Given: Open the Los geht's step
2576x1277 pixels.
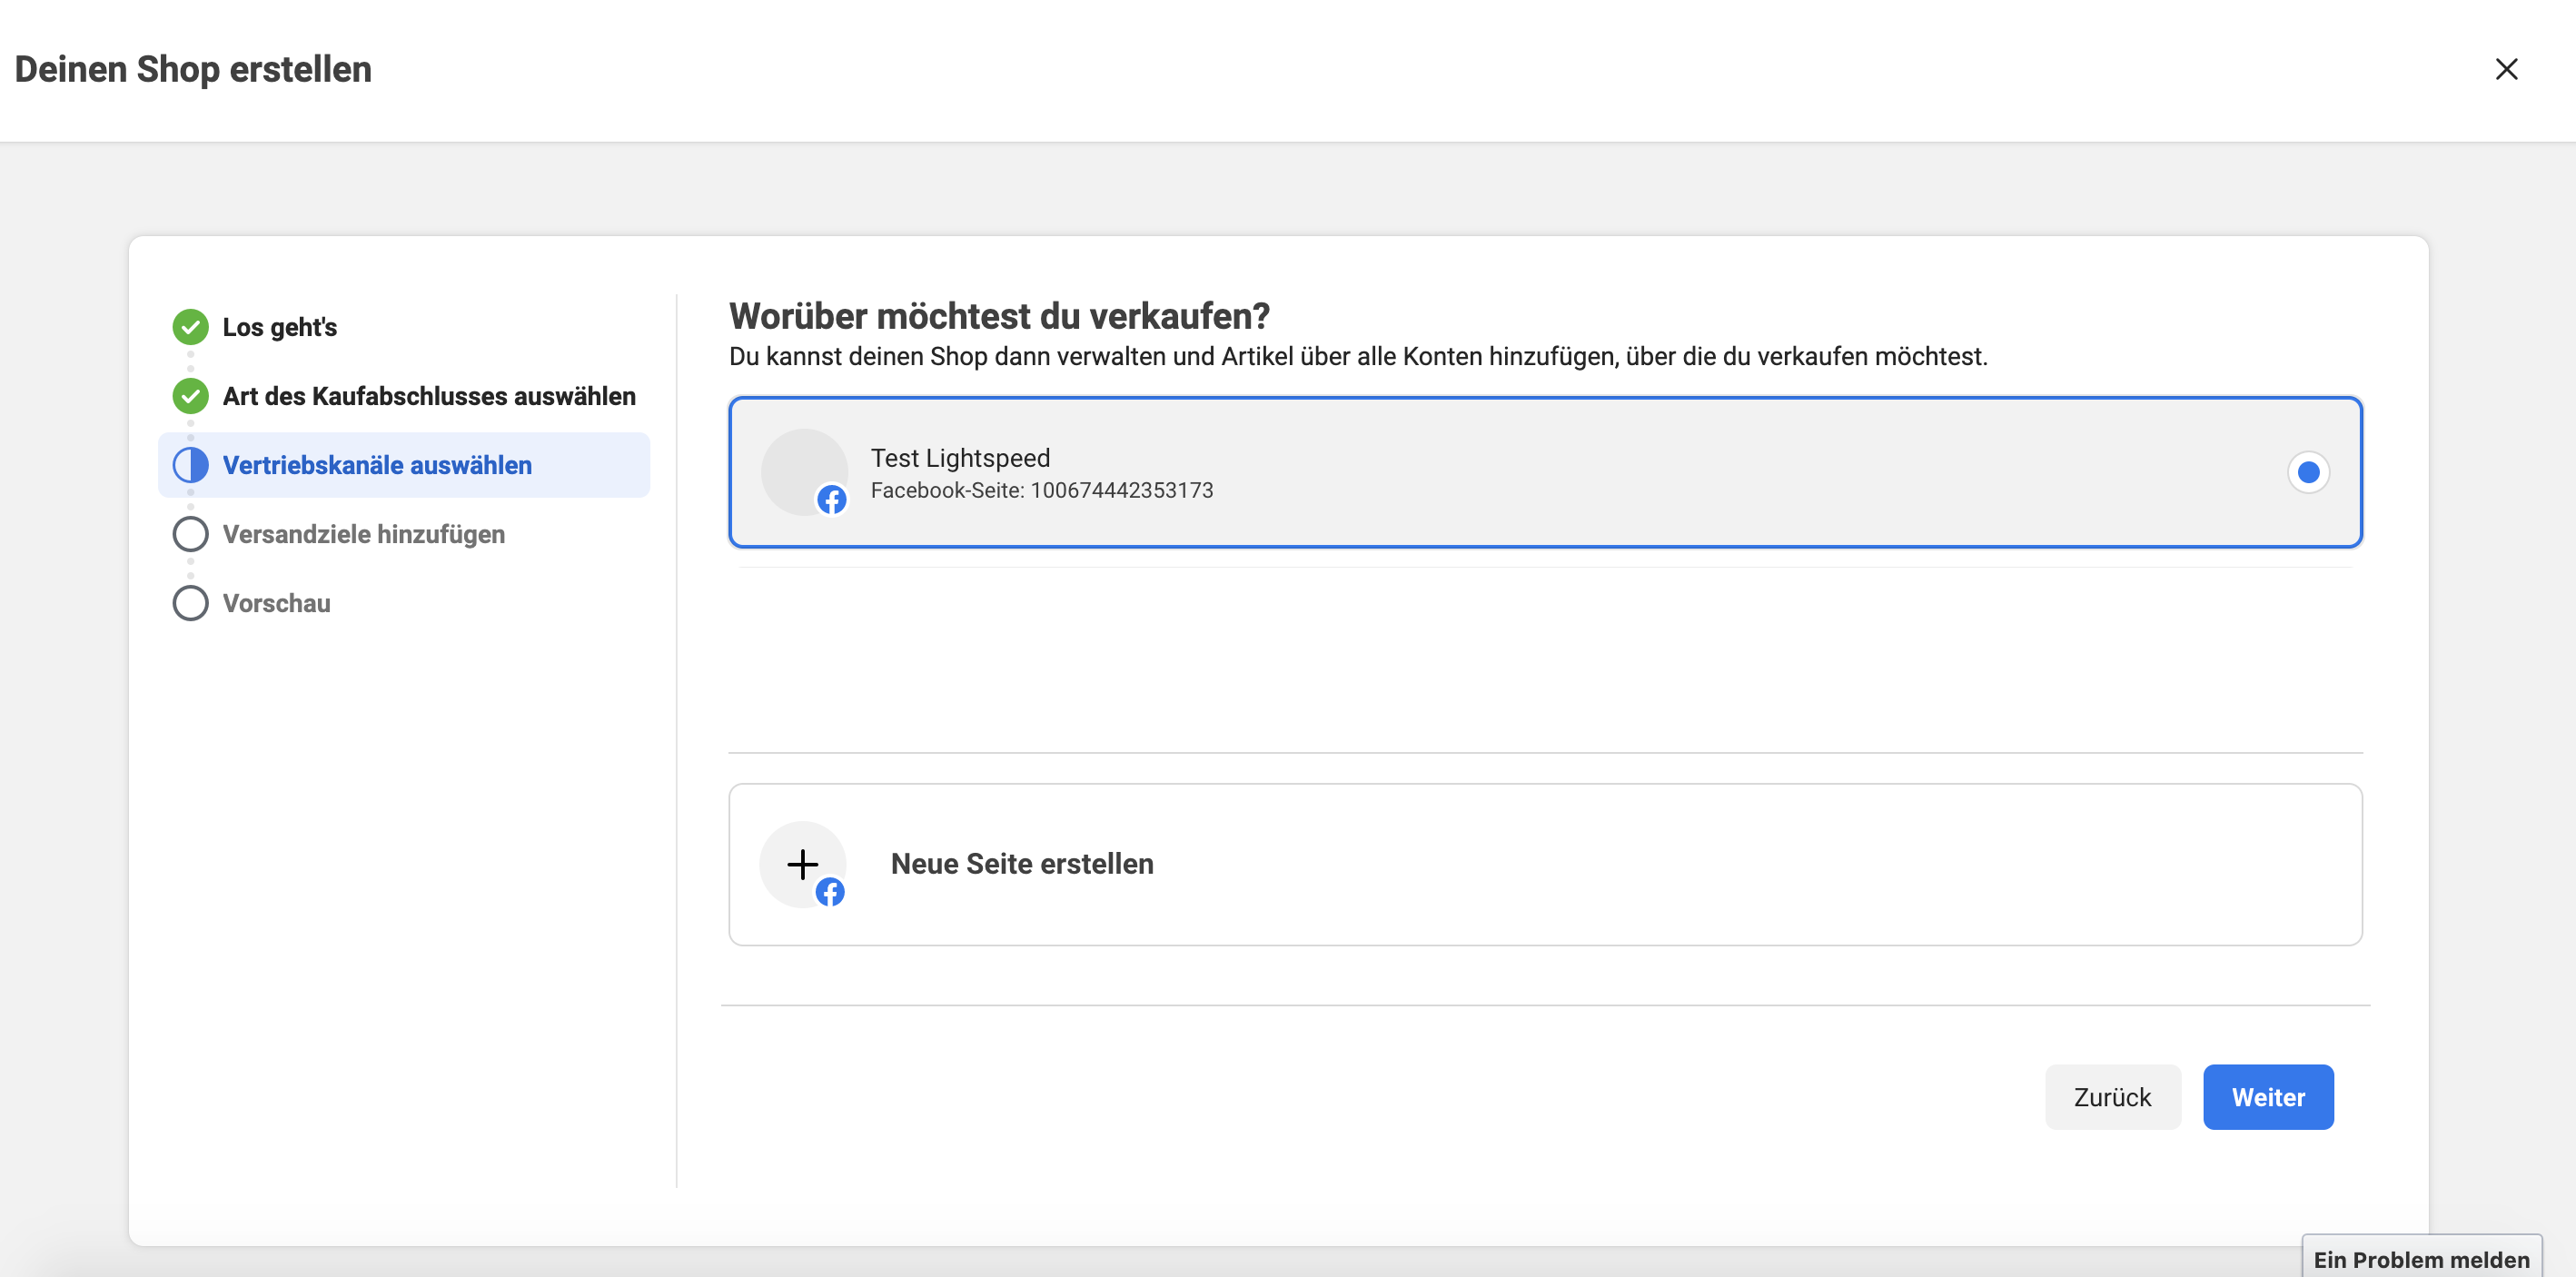Looking at the screenshot, I should (279, 327).
